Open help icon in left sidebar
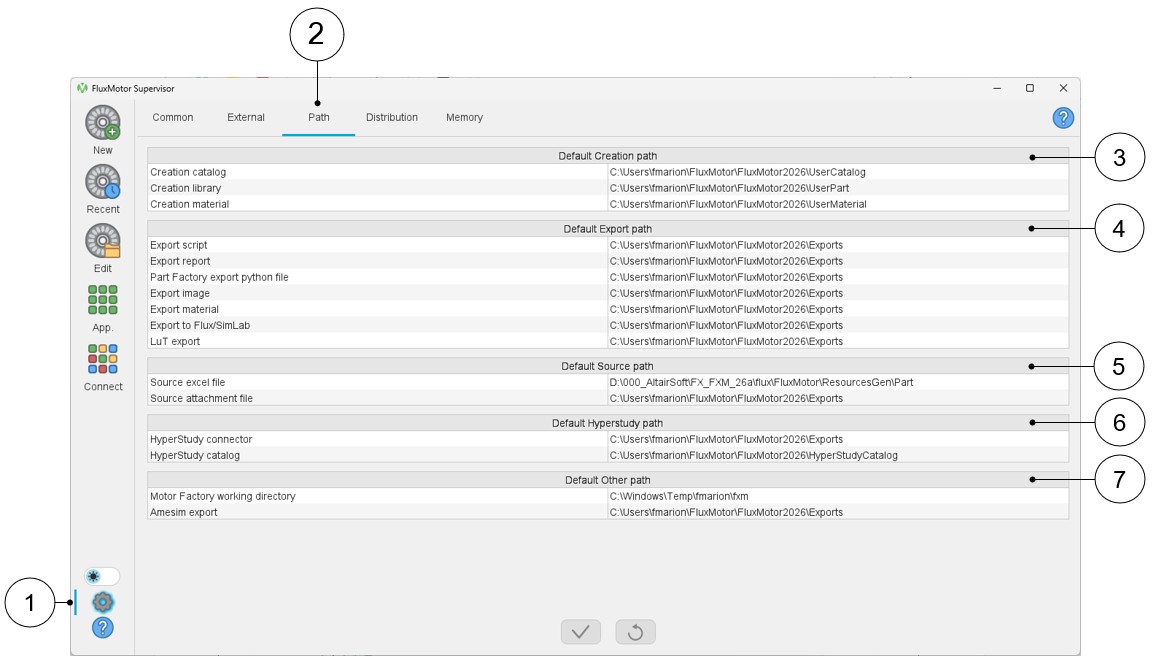 click(103, 628)
